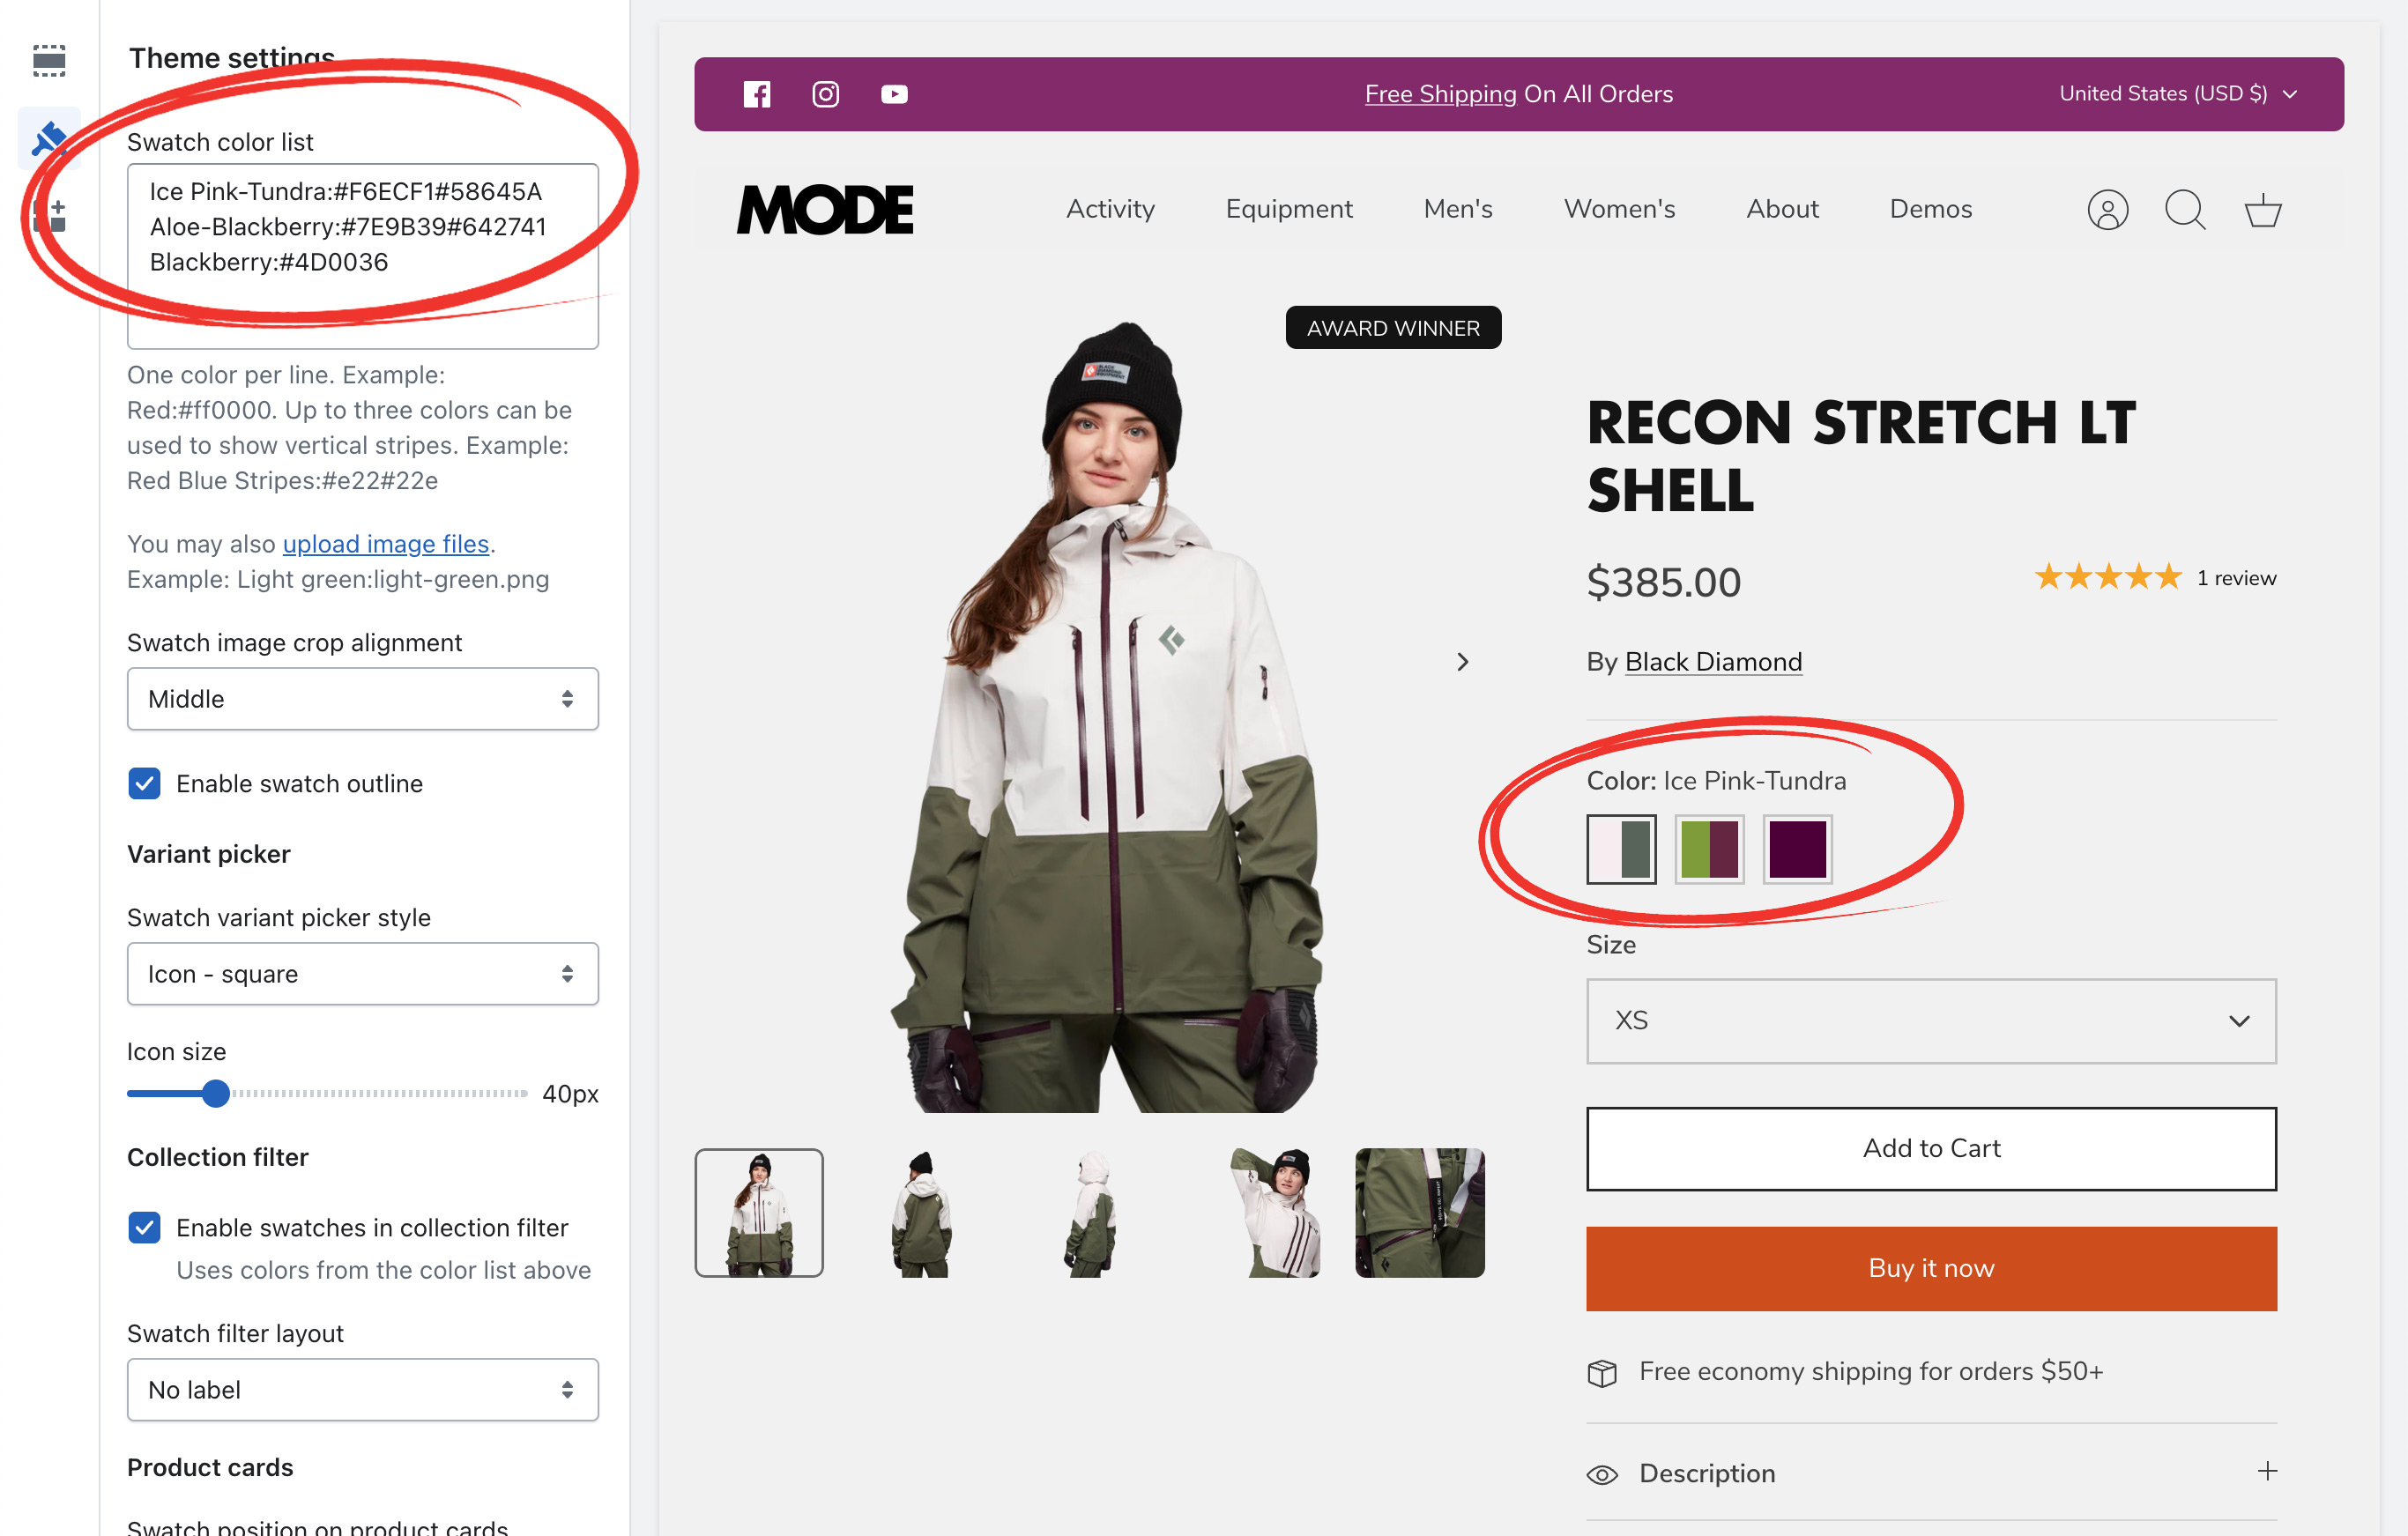The image size is (2408, 1536).
Task: Open the account user icon
Action: (2107, 210)
